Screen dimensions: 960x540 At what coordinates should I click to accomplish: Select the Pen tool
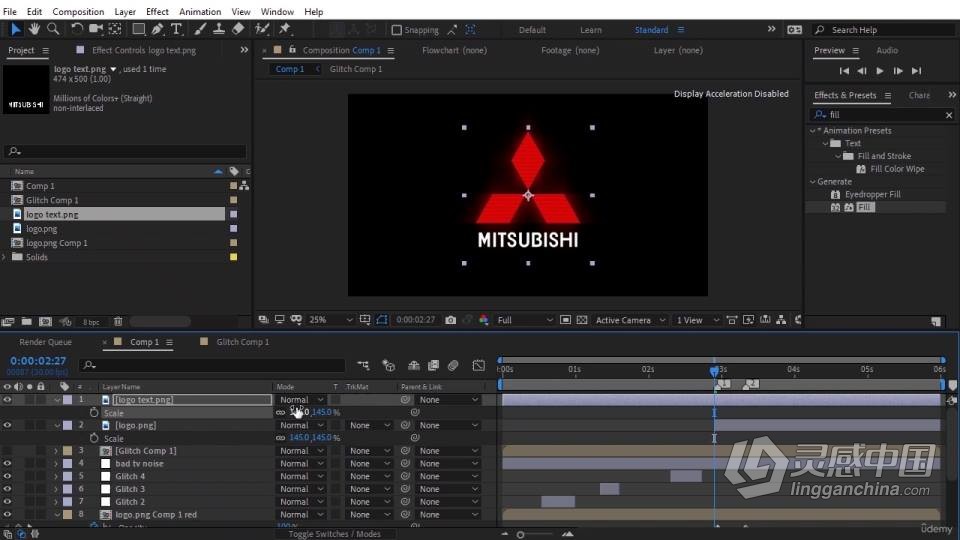[x=157, y=29]
